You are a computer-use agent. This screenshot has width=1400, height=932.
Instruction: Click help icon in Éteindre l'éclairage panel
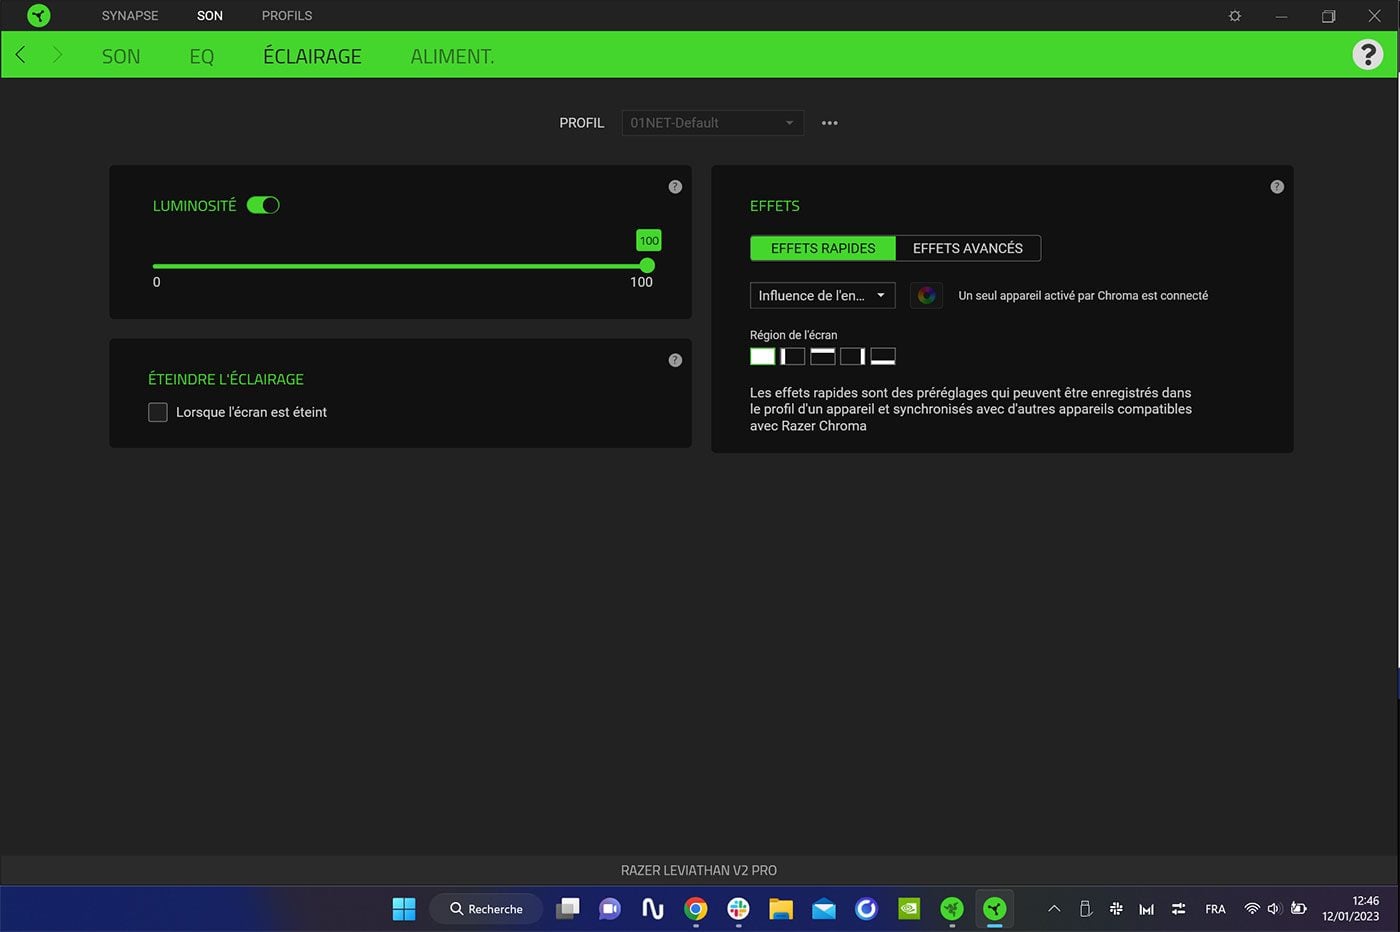coord(675,360)
